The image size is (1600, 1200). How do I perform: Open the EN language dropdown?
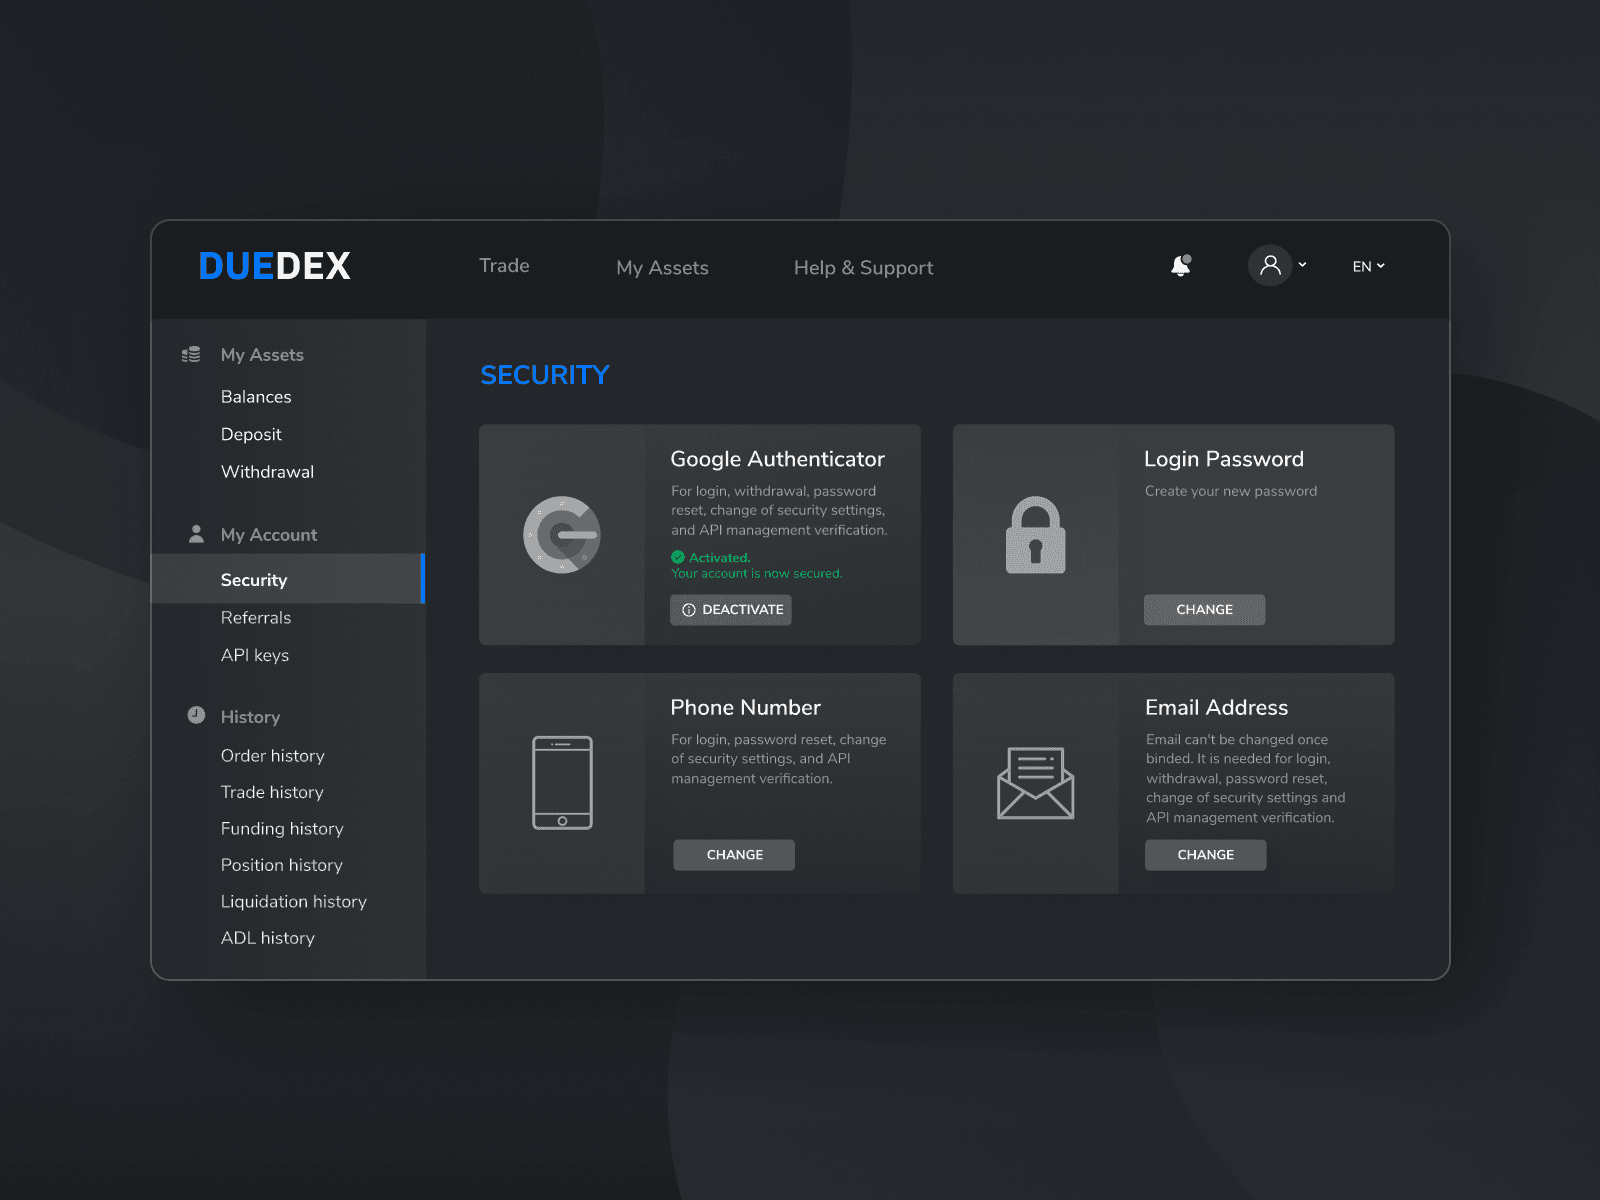[1368, 266]
